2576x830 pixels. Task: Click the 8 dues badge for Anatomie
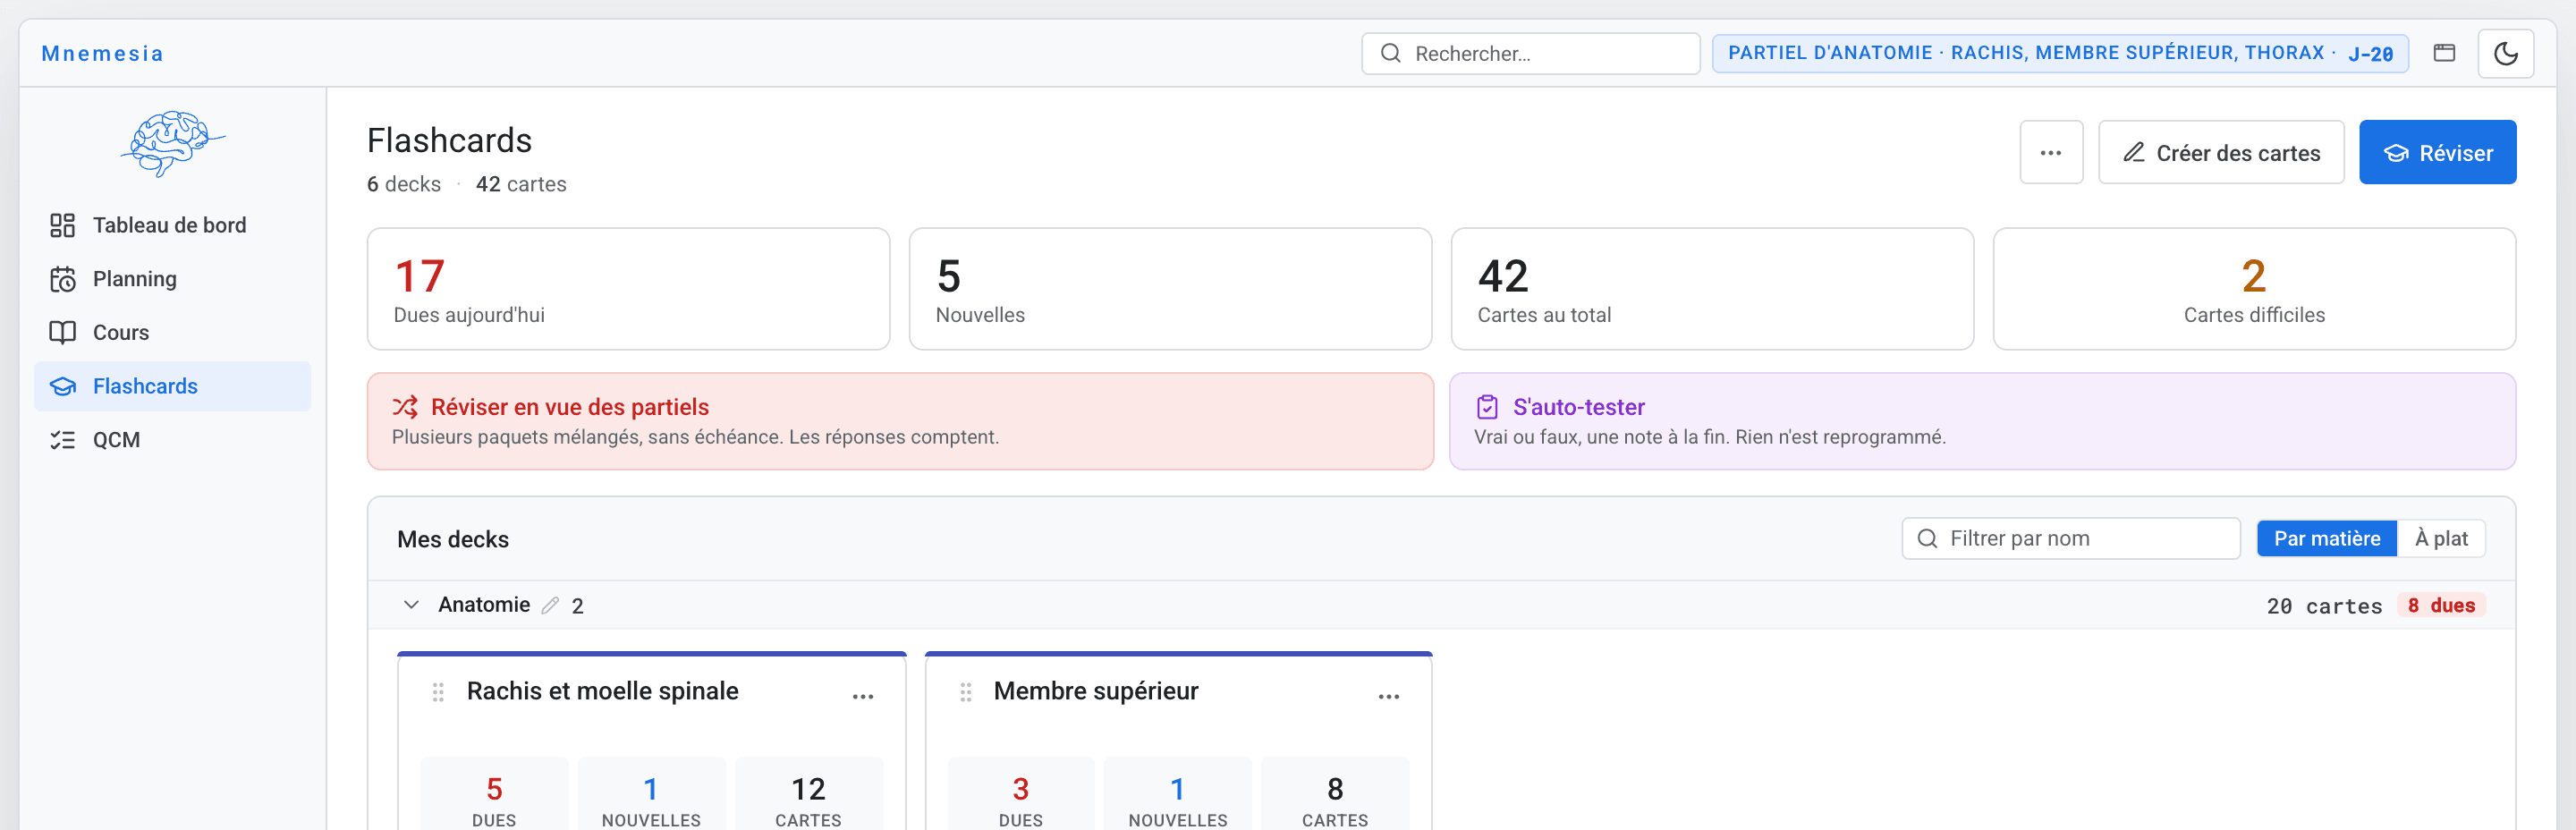(x=2441, y=606)
